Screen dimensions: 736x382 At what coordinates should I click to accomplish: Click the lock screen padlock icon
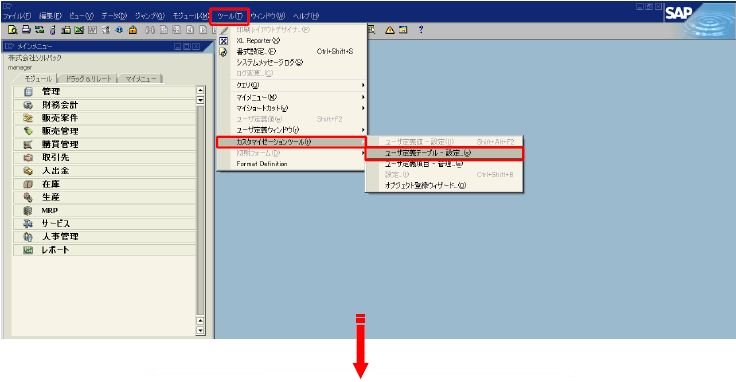click(133, 30)
